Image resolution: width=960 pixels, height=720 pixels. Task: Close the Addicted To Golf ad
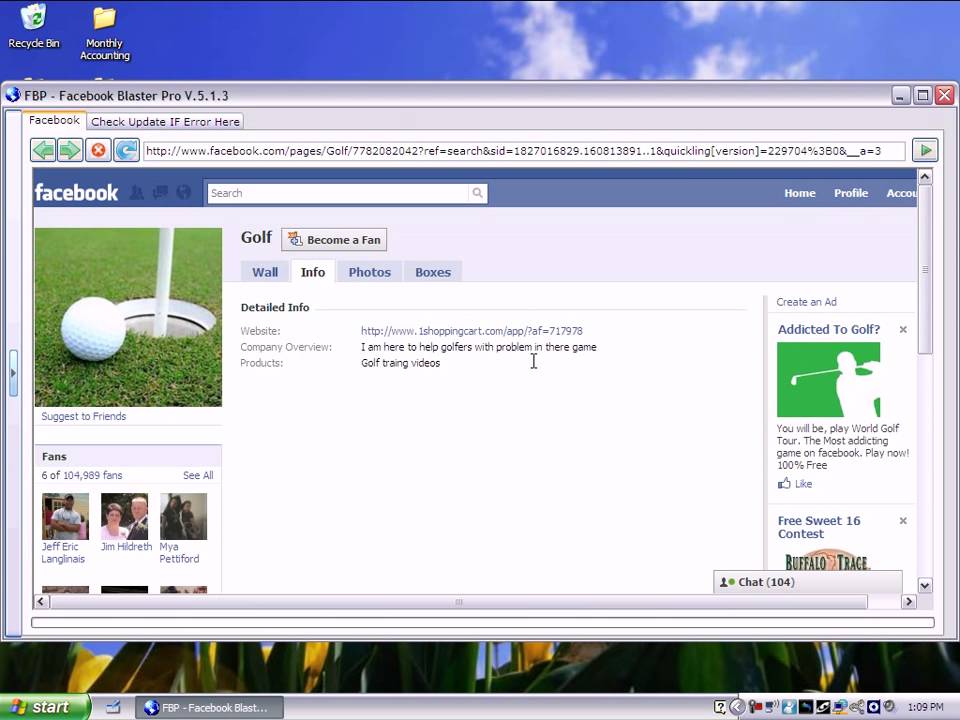click(903, 330)
